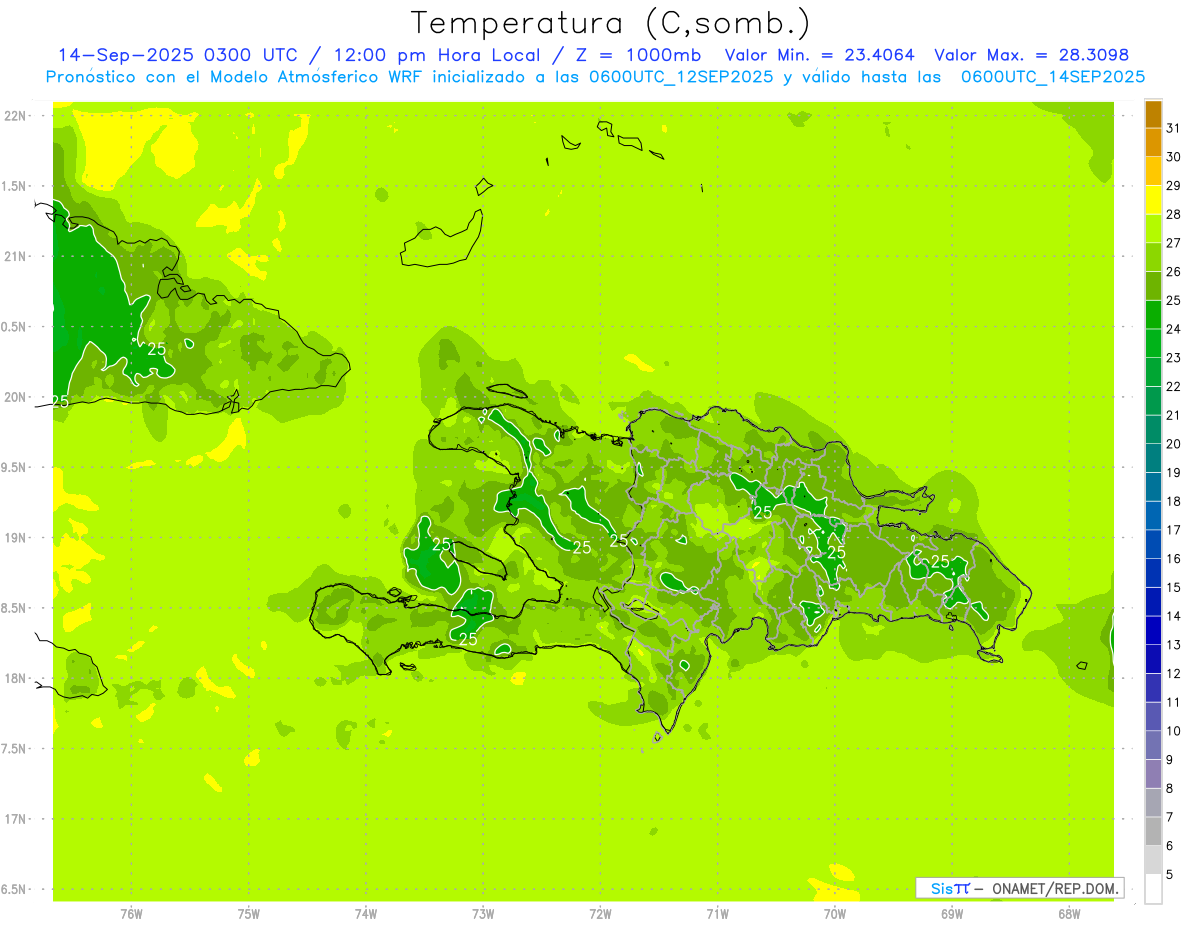Click the 'SisTT – ONAMET/REP.DOM.' watermark box
This screenshot has width=1200, height=927.
(x=1019, y=888)
